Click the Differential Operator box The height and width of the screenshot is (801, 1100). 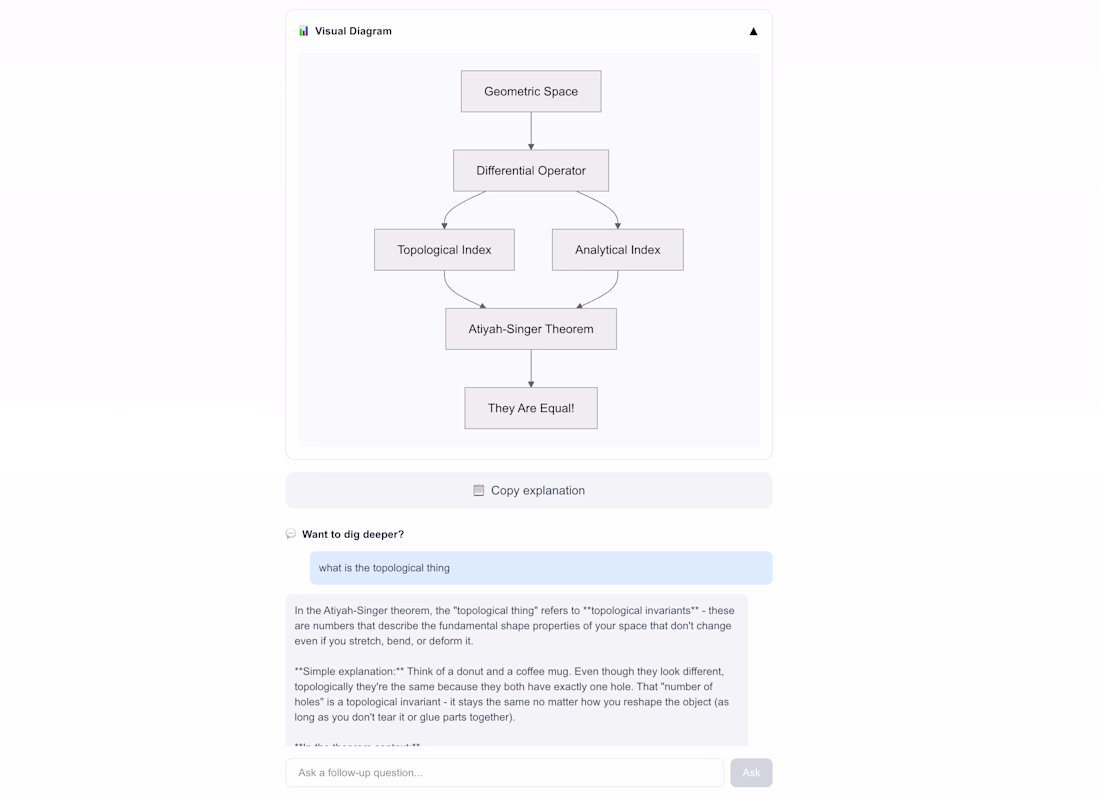coord(531,171)
